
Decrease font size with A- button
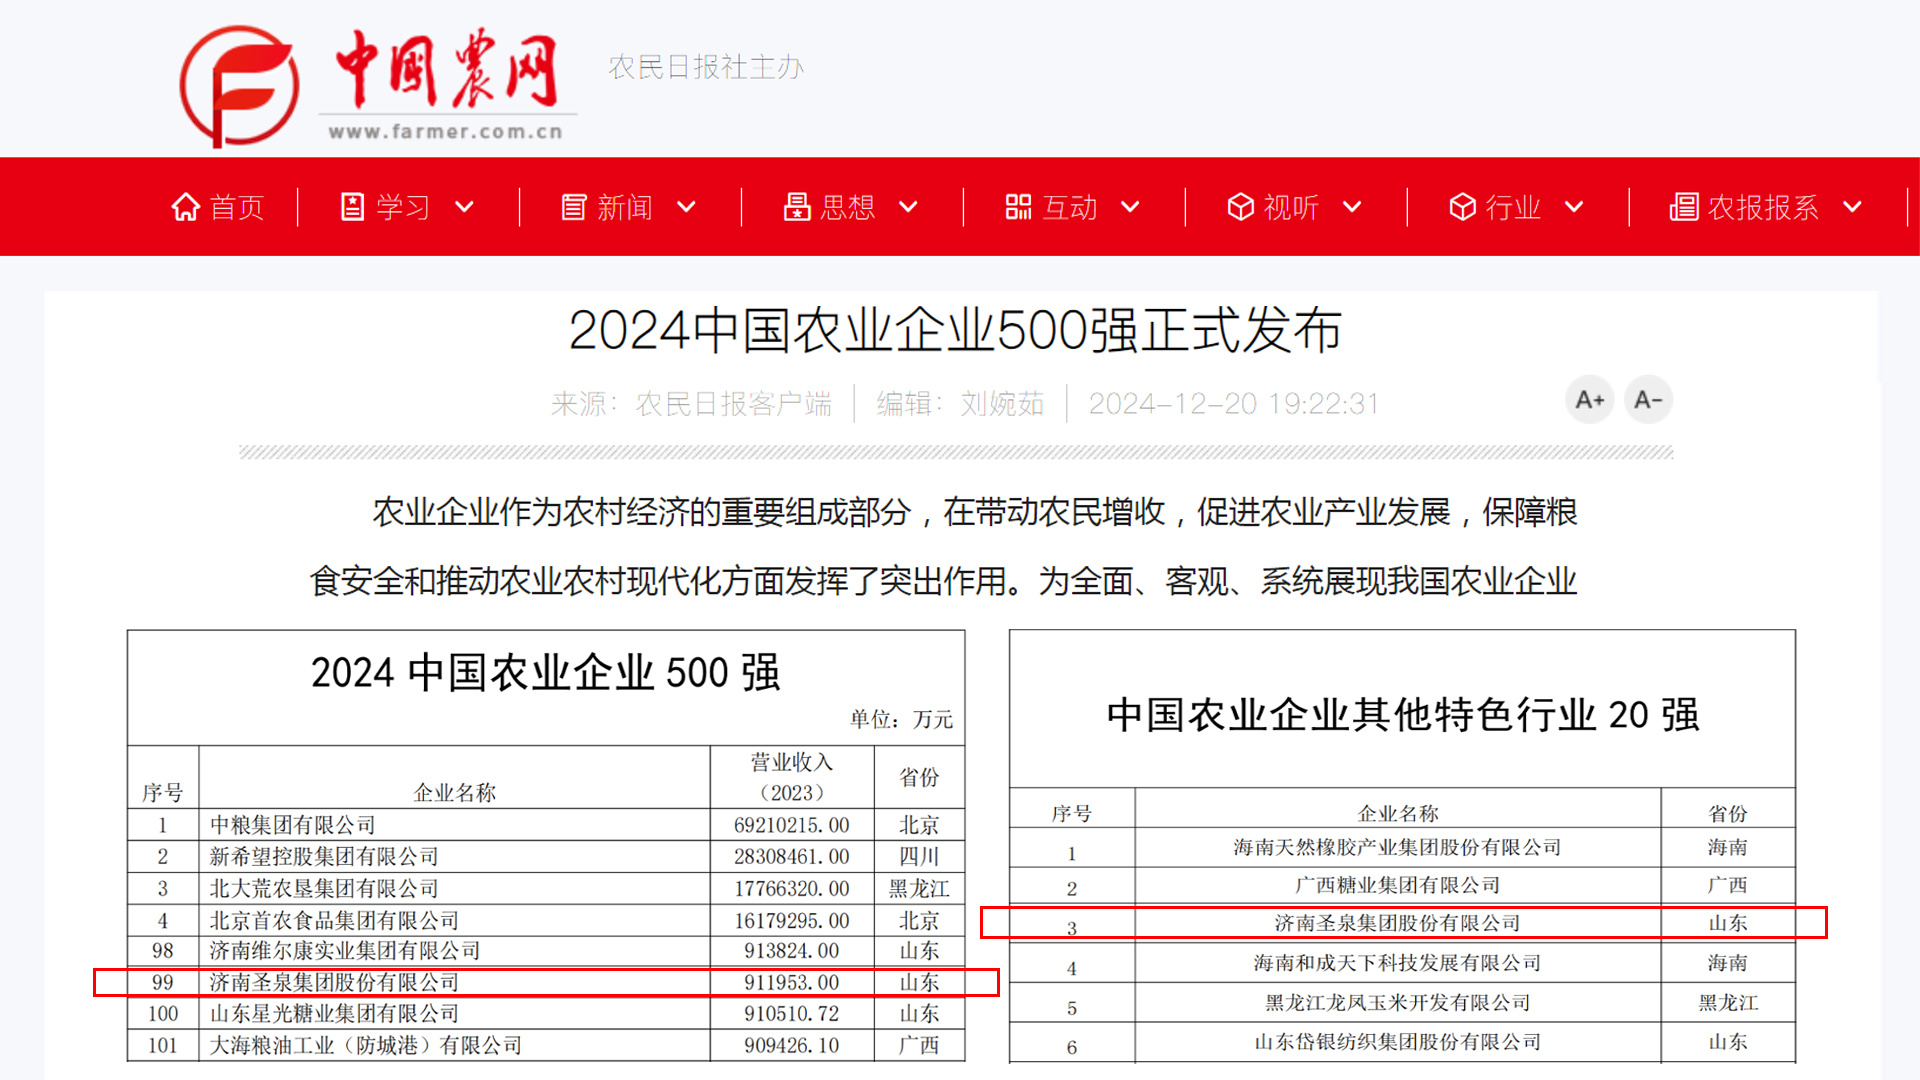click(1647, 400)
